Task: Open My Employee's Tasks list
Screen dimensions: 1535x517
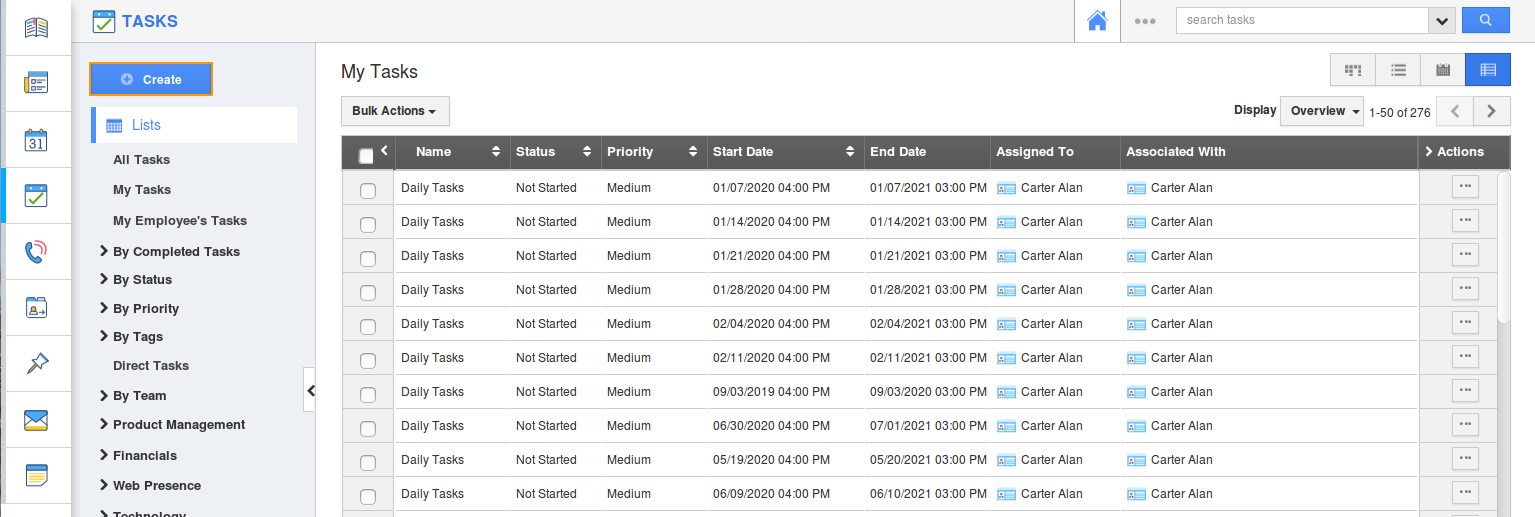Action: click(x=179, y=221)
